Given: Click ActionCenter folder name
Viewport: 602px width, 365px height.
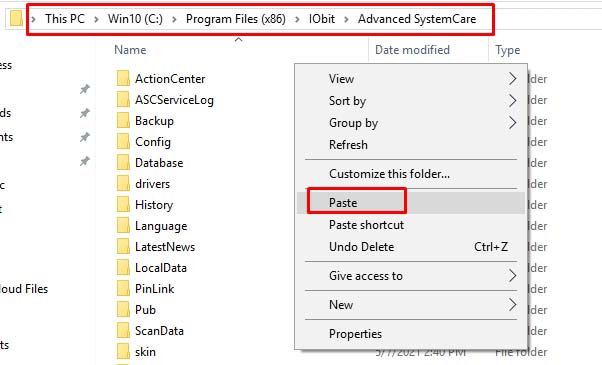Looking at the screenshot, I should pyautogui.click(x=170, y=79).
